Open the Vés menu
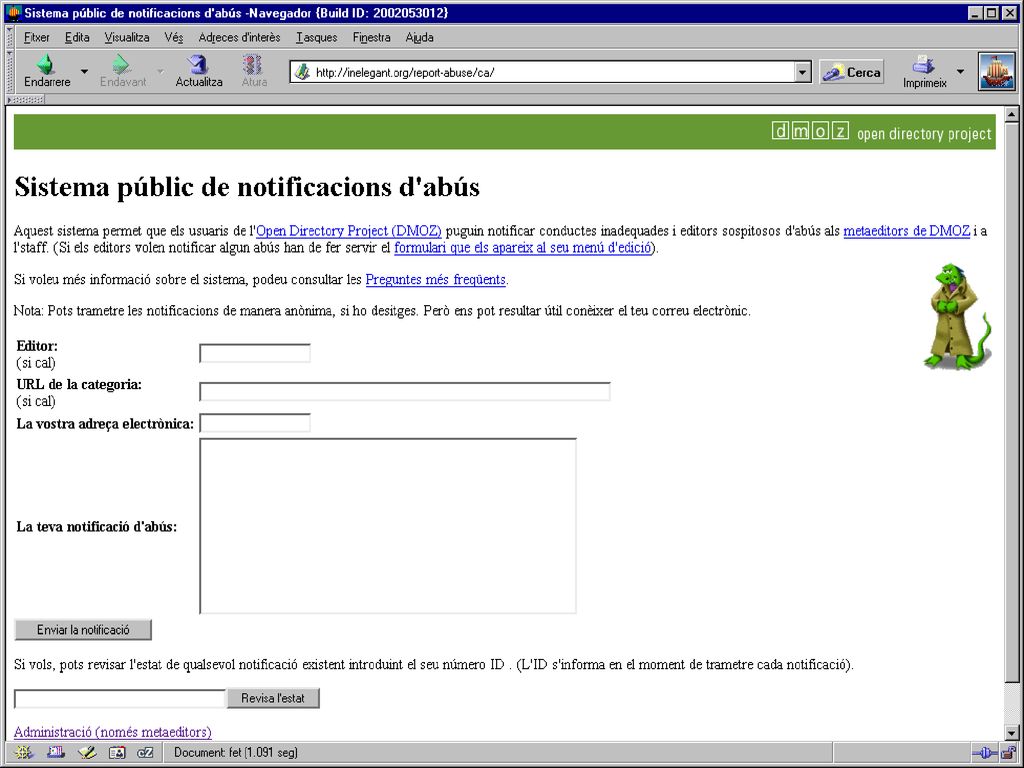1024x768 pixels. 174,37
